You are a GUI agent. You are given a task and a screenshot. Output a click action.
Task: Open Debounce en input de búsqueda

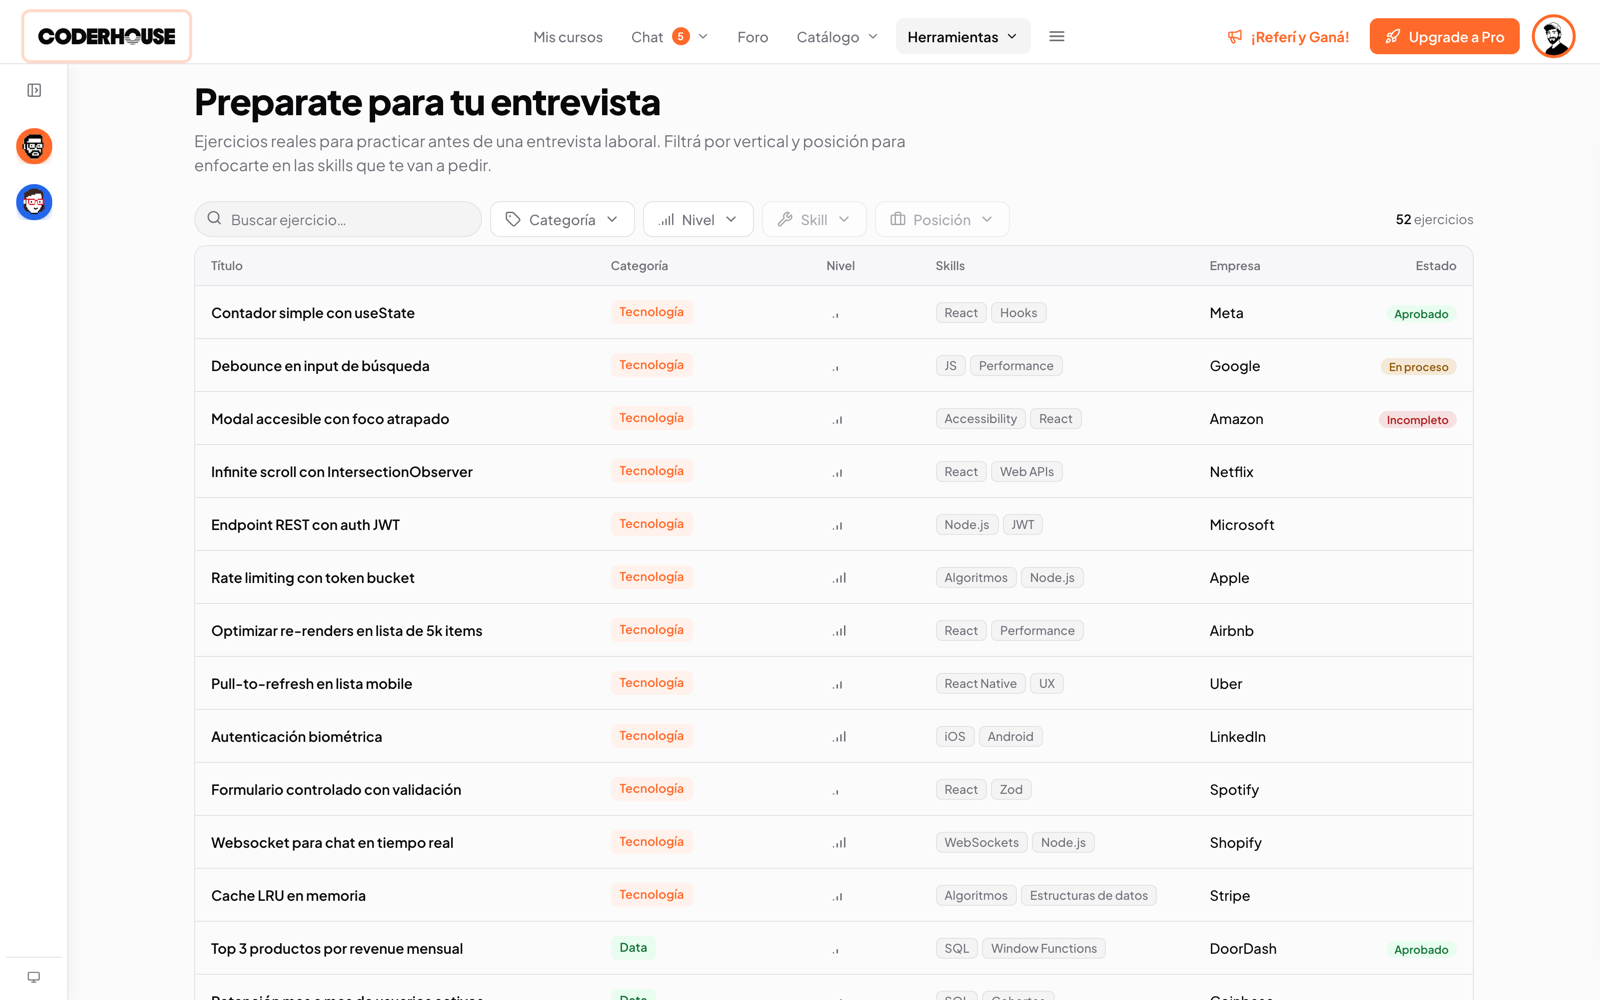(x=320, y=366)
